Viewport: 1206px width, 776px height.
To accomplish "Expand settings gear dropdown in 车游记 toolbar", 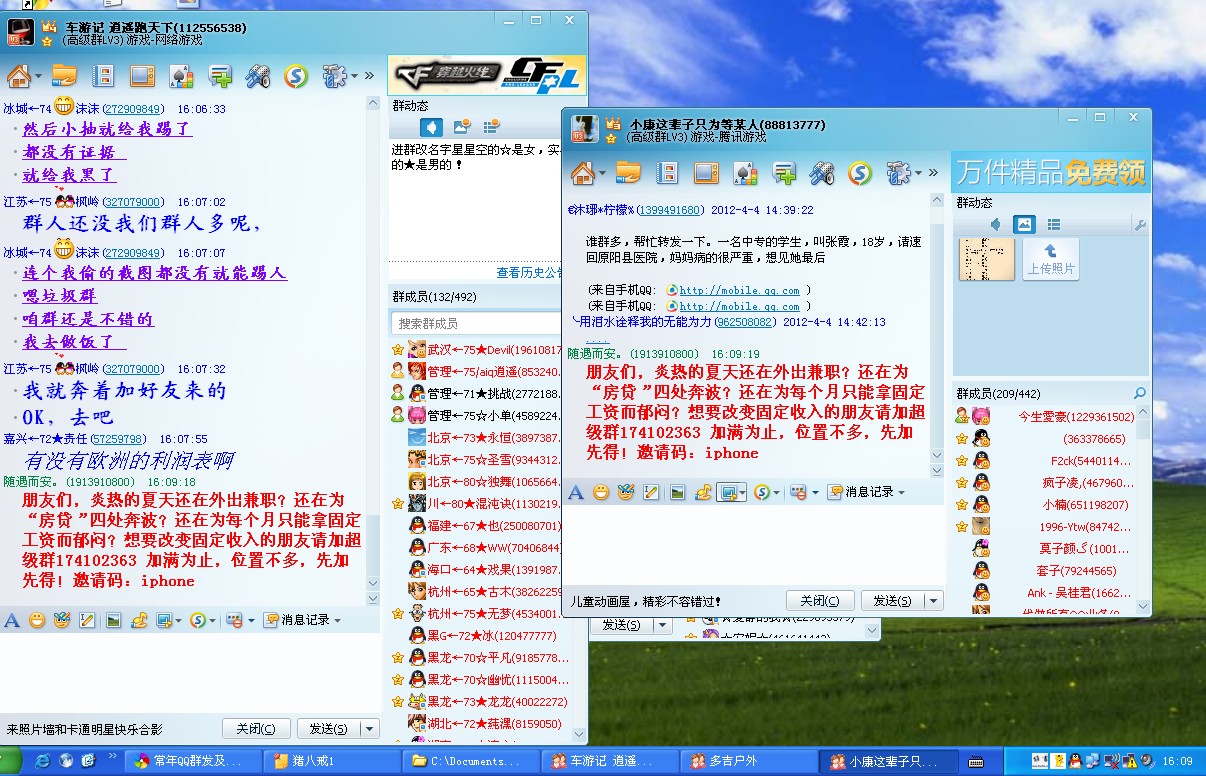I will [x=353, y=76].
